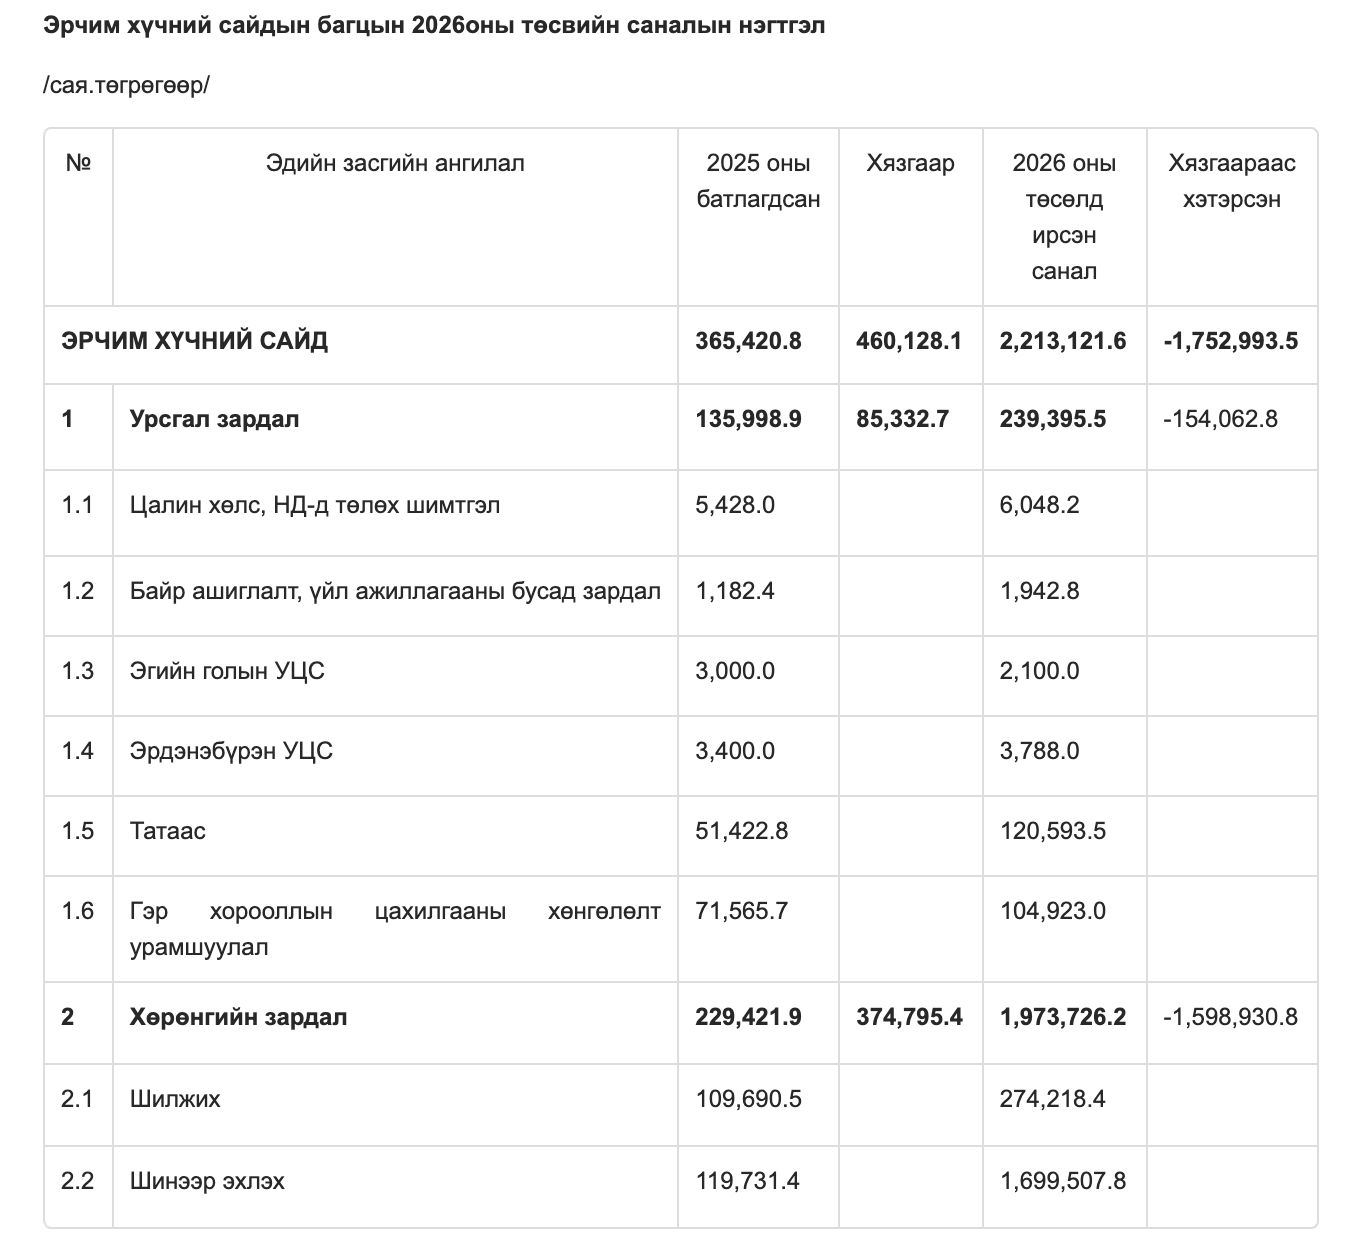Screen dimensions: 1362x1244
Task: Select the 'Эгийн голын УЦС' row label
Action: pos(227,671)
